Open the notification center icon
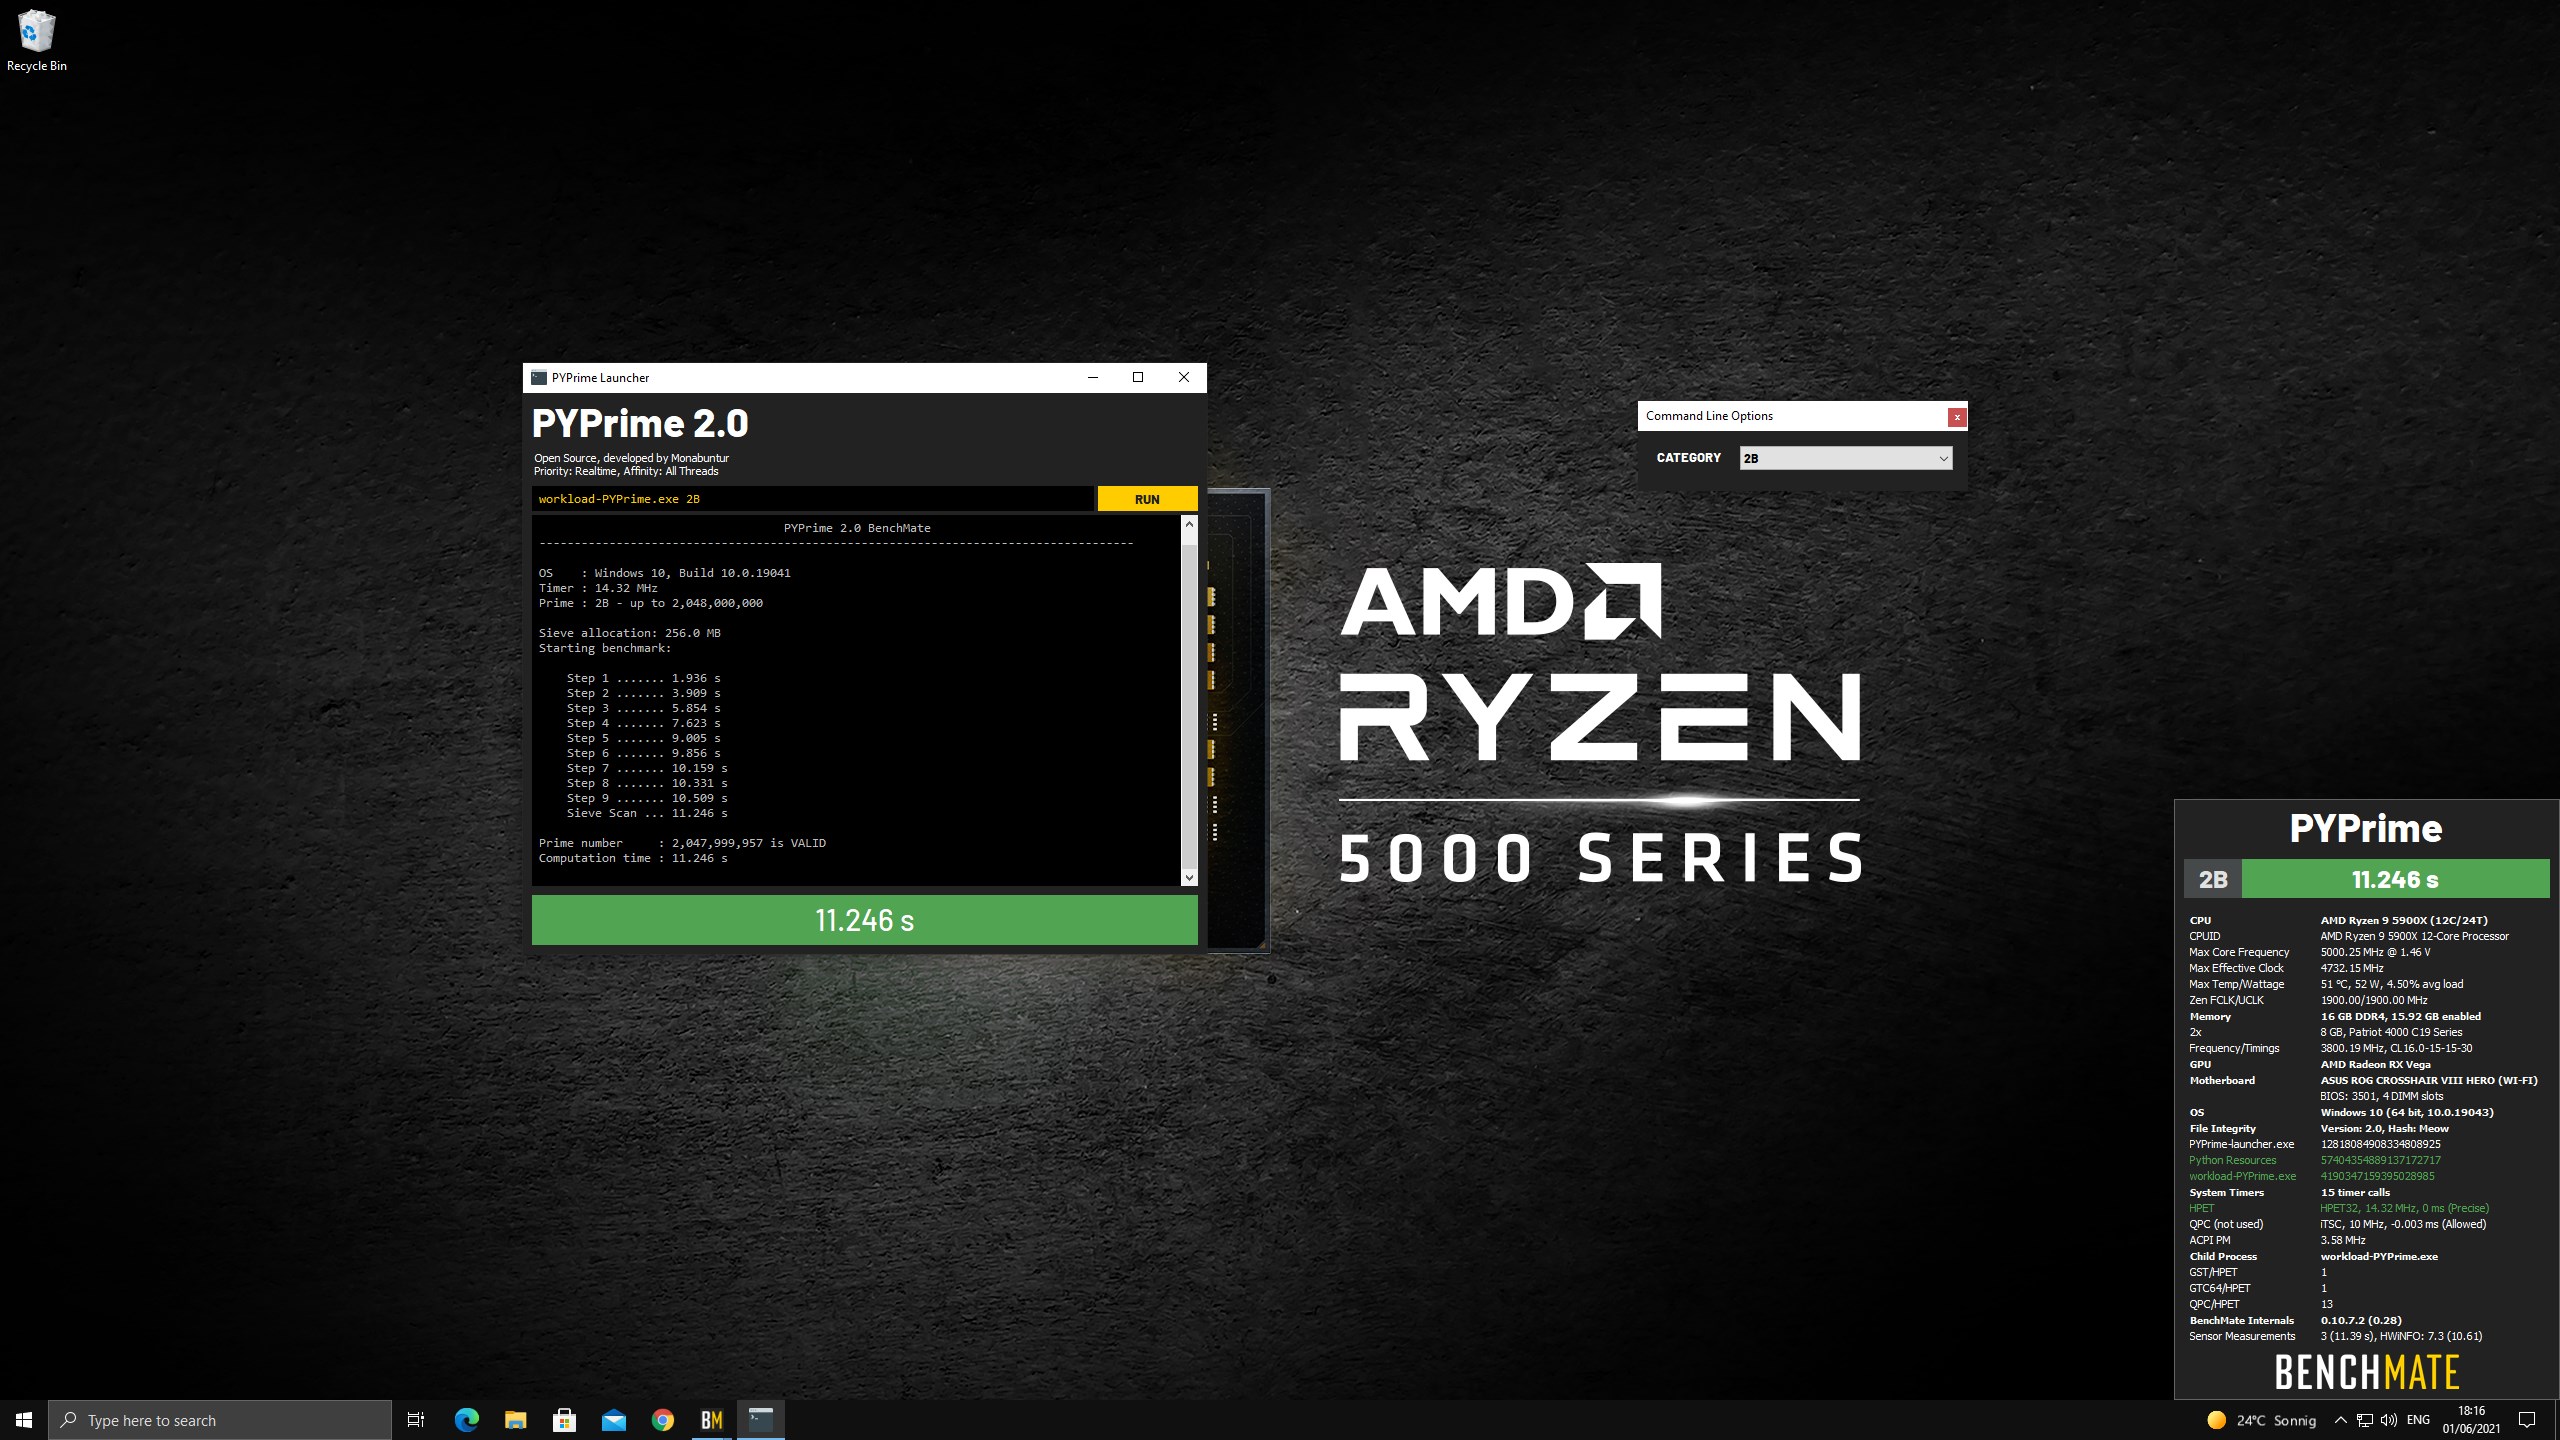 point(2527,1420)
